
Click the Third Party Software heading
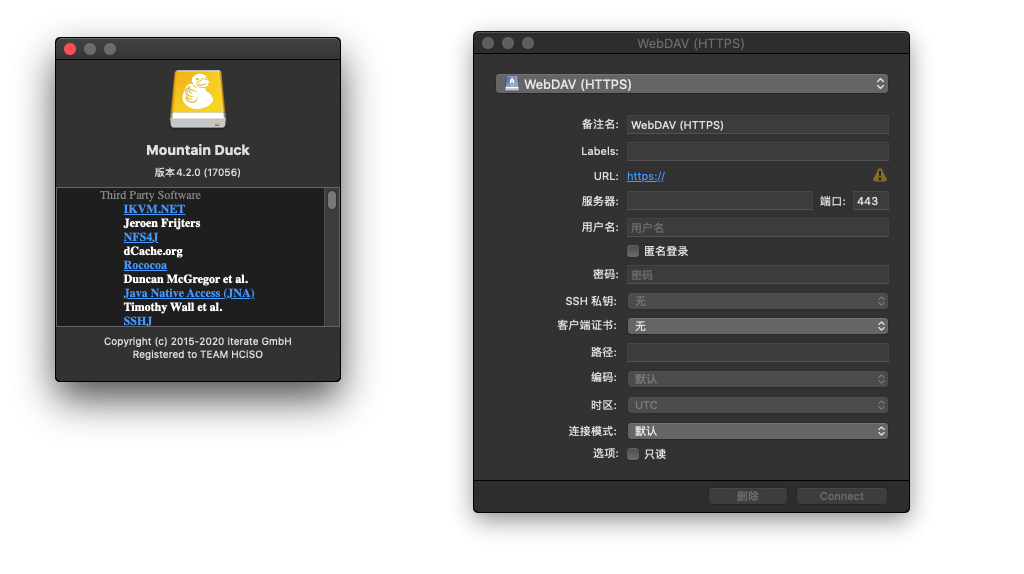(150, 195)
